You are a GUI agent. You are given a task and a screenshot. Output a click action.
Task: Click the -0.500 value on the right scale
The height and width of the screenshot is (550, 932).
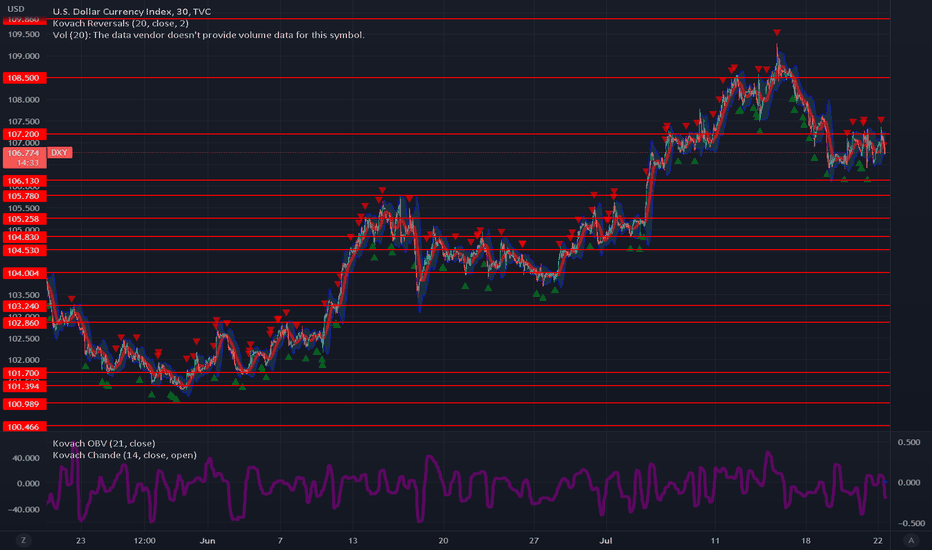pyautogui.click(x=911, y=523)
